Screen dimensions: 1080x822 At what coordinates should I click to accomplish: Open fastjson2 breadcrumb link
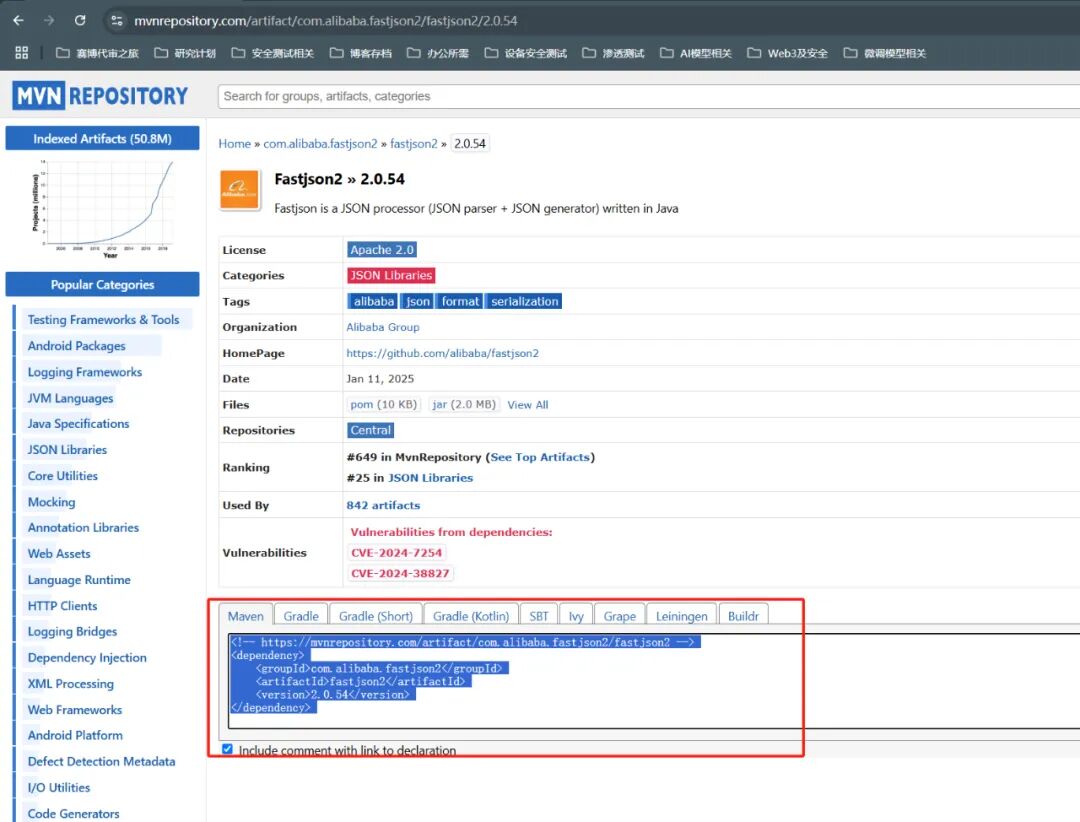pyautogui.click(x=414, y=143)
